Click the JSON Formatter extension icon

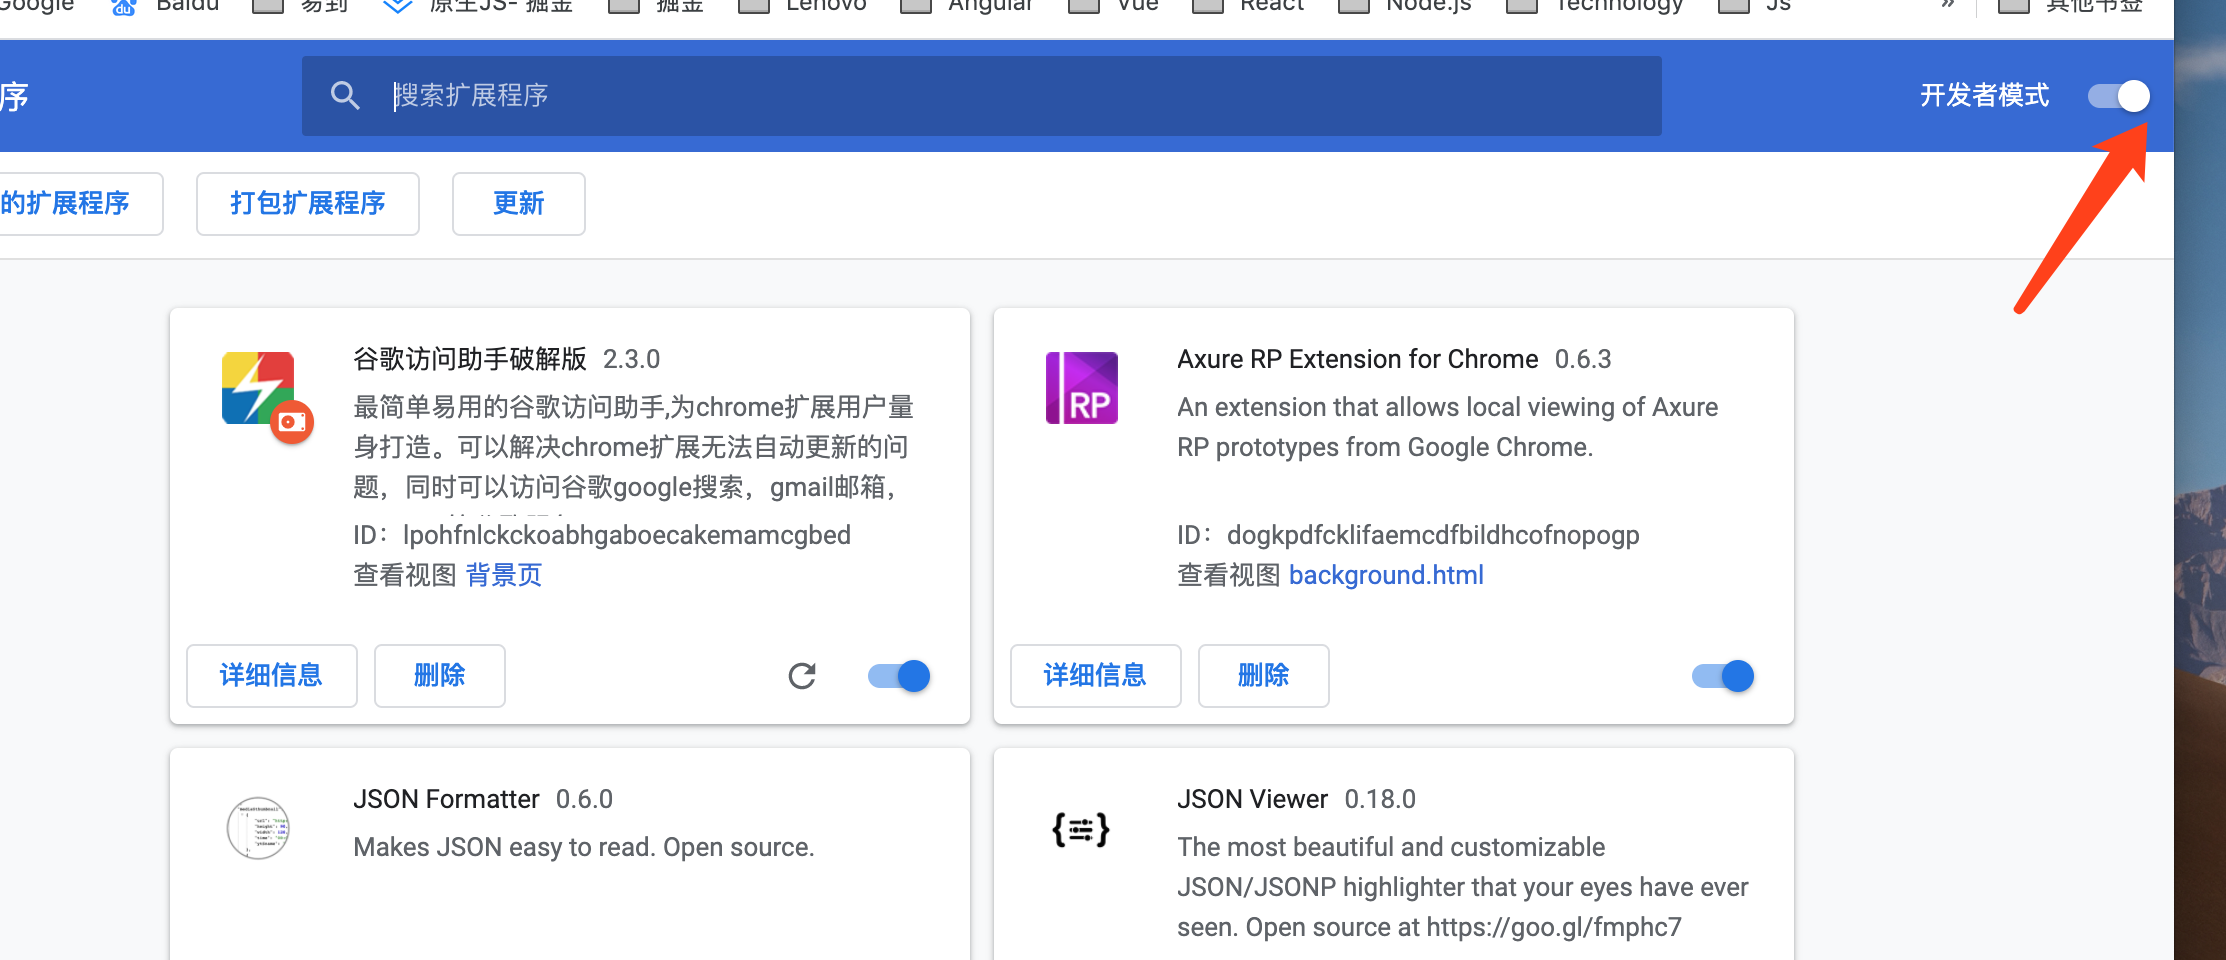tap(258, 828)
